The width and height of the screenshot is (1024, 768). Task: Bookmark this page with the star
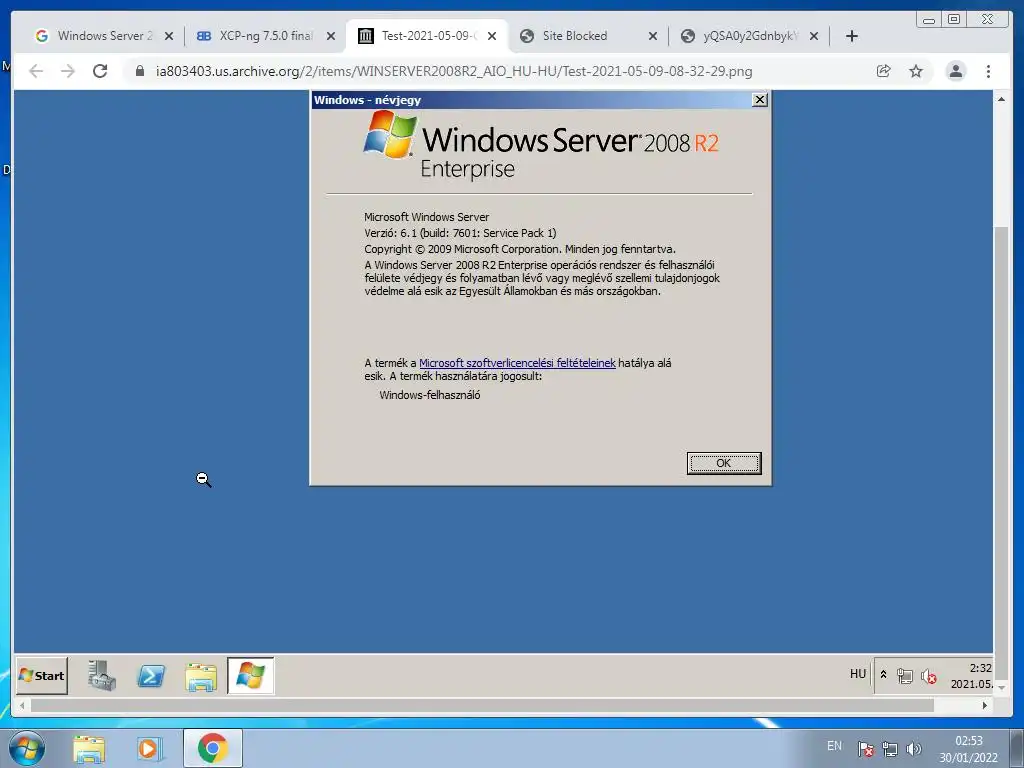tap(916, 71)
